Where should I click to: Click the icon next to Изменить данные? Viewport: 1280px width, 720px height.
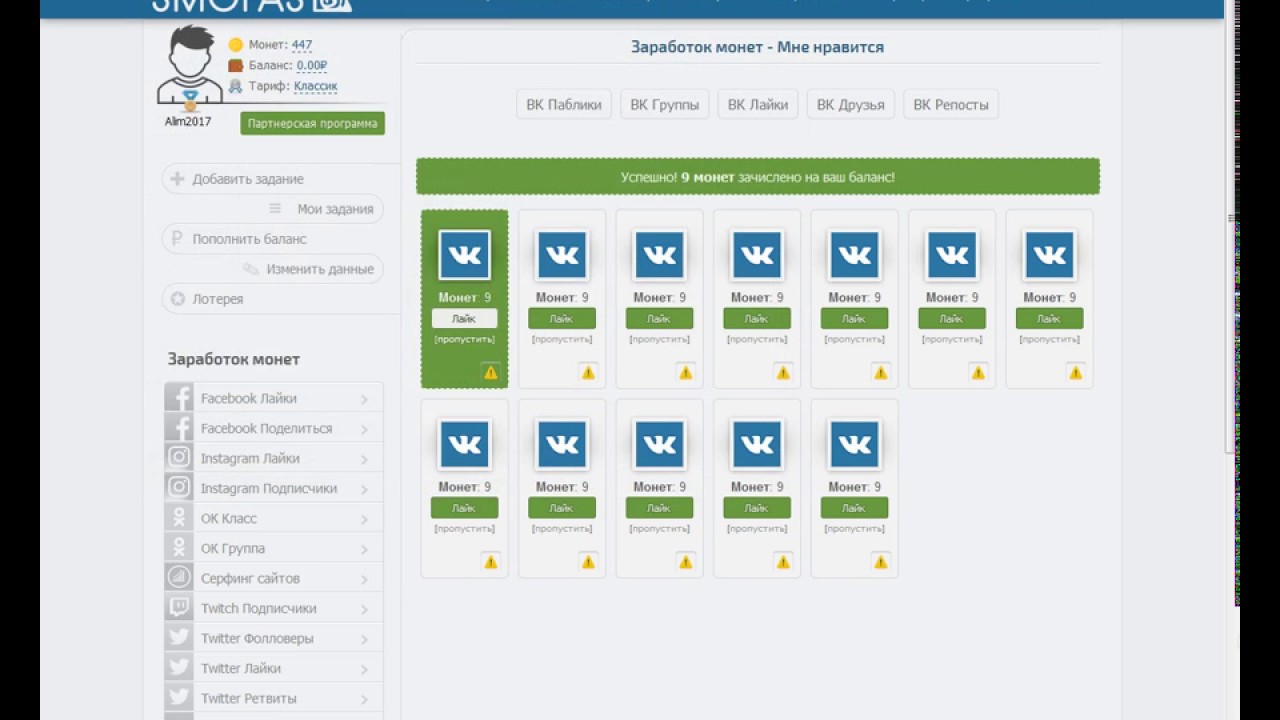[251, 269]
